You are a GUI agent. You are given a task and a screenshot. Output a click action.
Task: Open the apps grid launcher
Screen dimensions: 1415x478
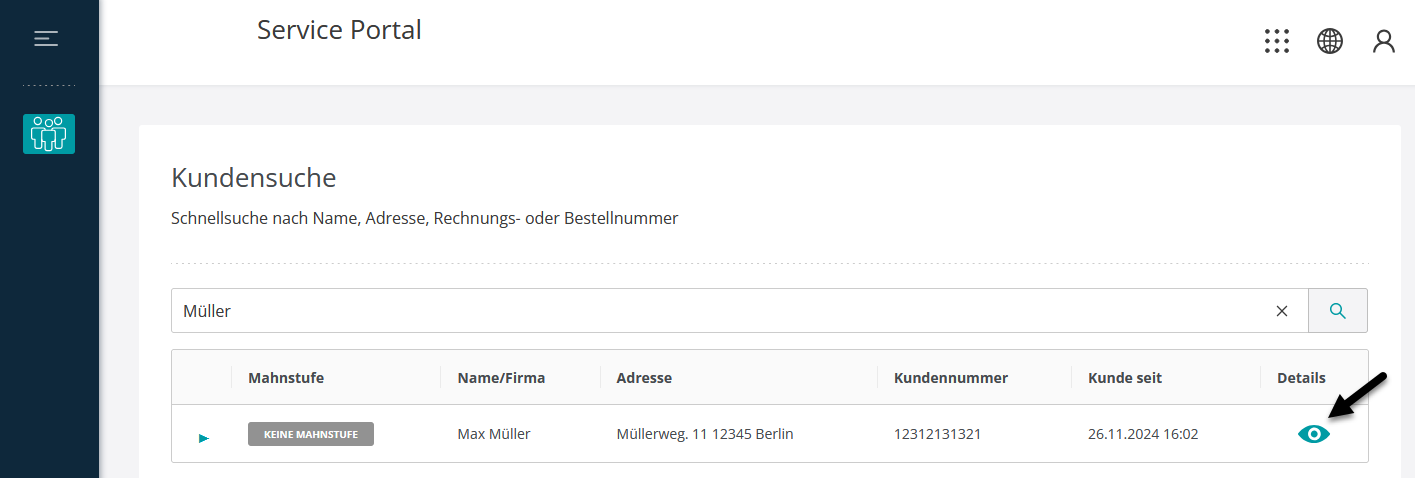point(1277,41)
